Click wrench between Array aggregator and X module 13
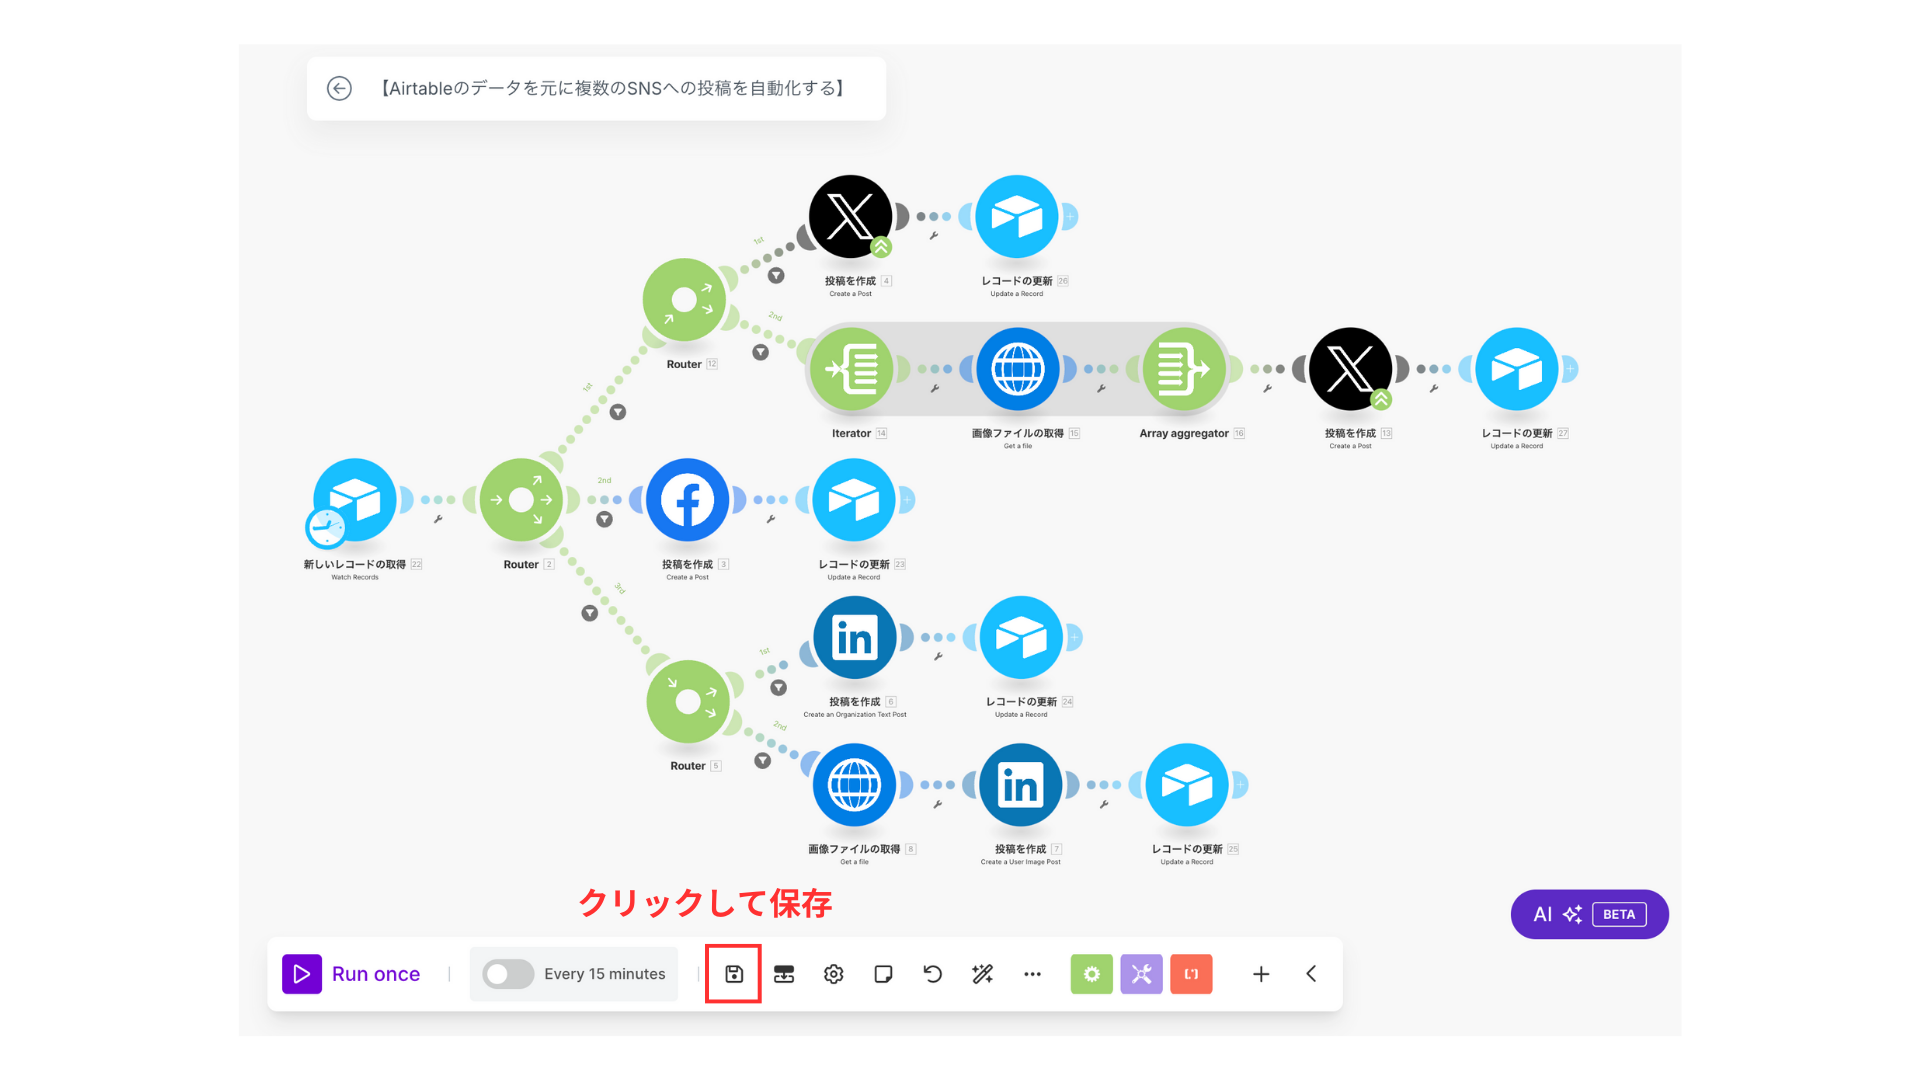The height and width of the screenshot is (1080, 1920). tap(1267, 388)
